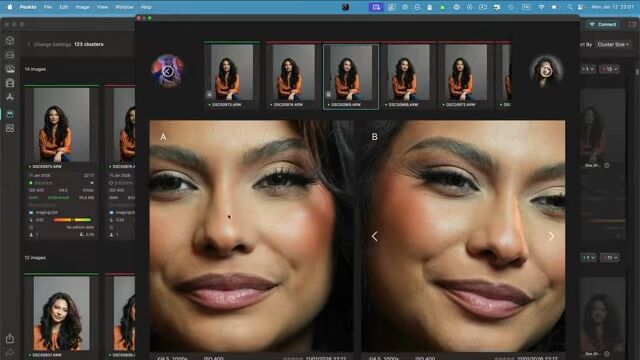This screenshot has height=360, width=640.
Task: Toggle side panel icon right of Connect
Action: coord(633,24)
